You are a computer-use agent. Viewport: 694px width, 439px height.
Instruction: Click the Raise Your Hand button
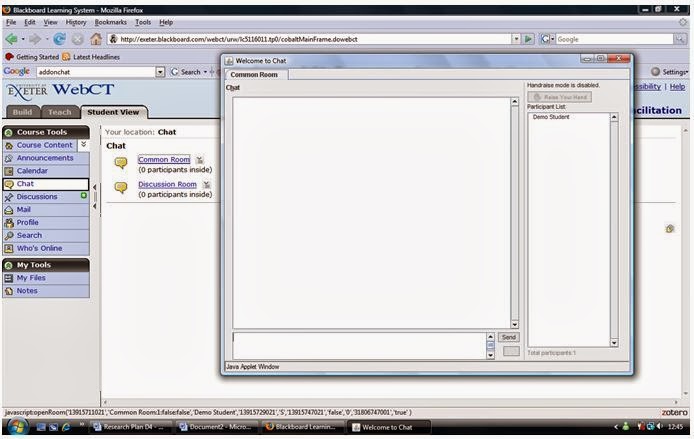pos(559,97)
